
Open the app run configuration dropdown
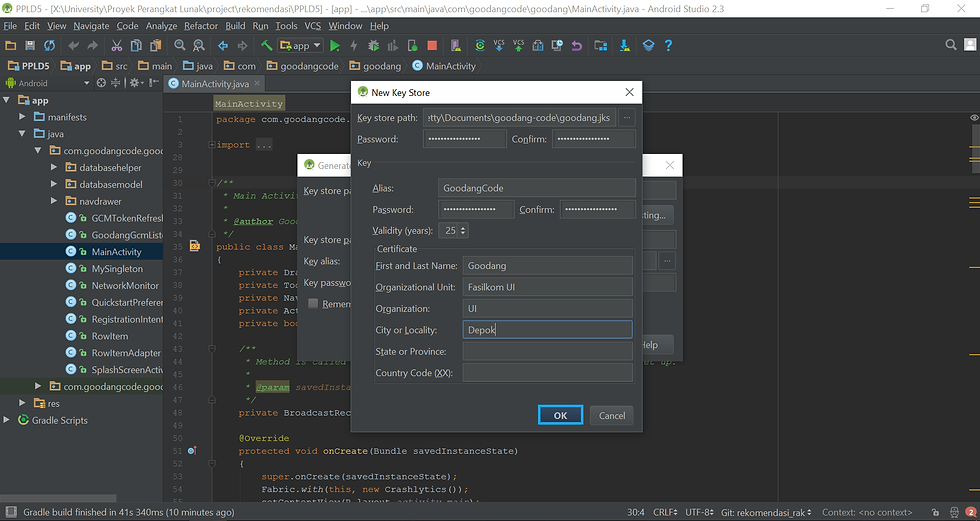[x=301, y=46]
